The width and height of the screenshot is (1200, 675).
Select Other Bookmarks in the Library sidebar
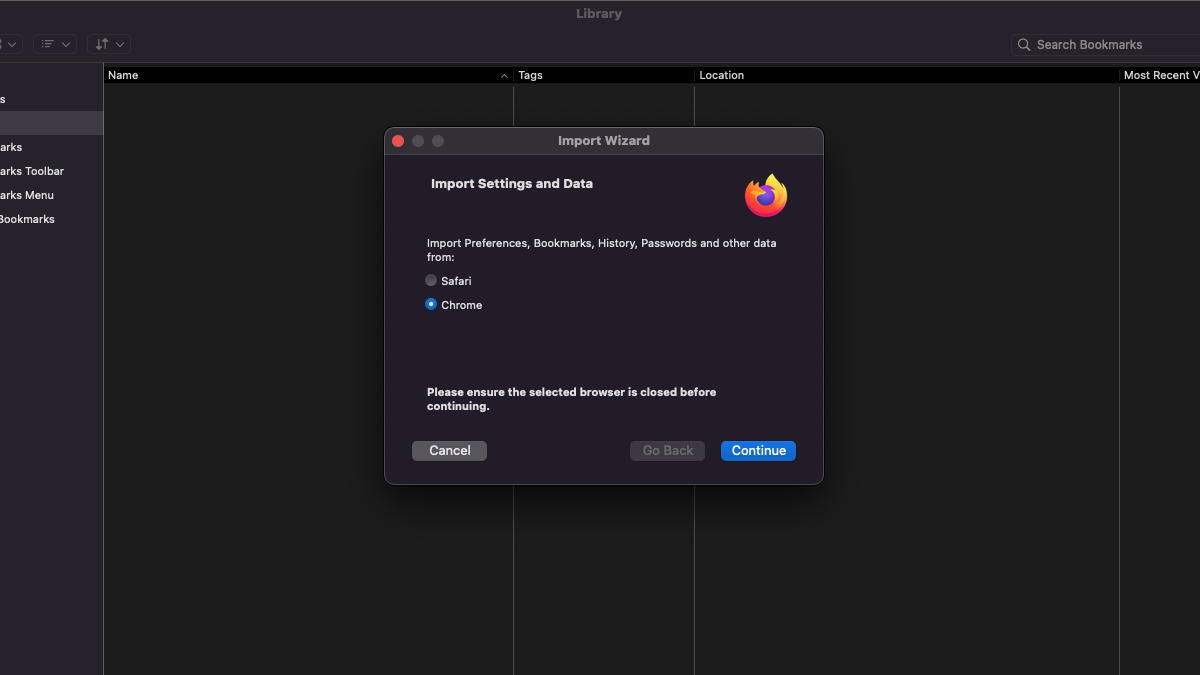click(51, 219)
